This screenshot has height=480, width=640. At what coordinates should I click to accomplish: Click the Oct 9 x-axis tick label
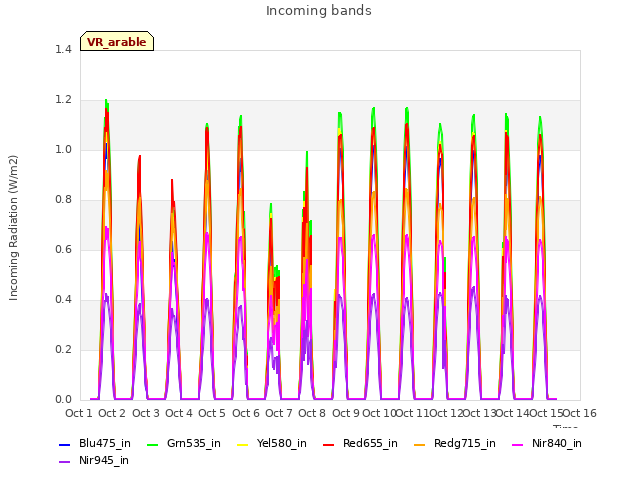[x=346, y=413]
